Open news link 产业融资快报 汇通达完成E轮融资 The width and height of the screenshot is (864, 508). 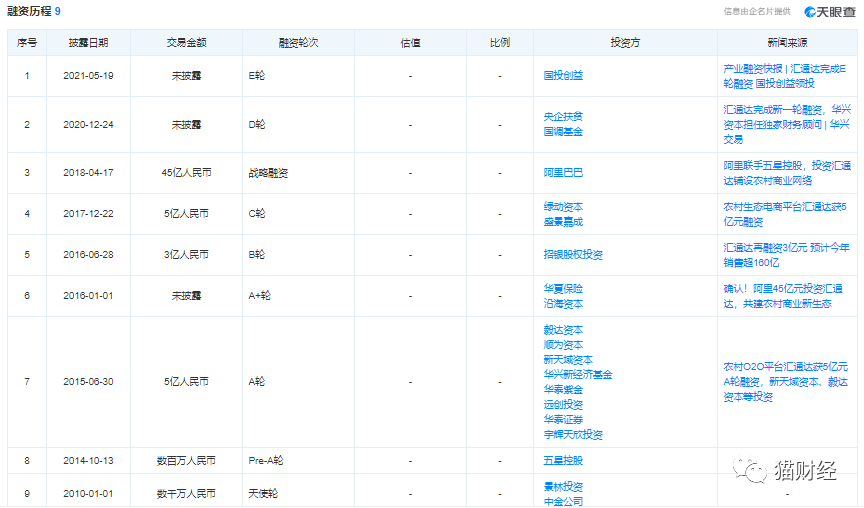785,76
